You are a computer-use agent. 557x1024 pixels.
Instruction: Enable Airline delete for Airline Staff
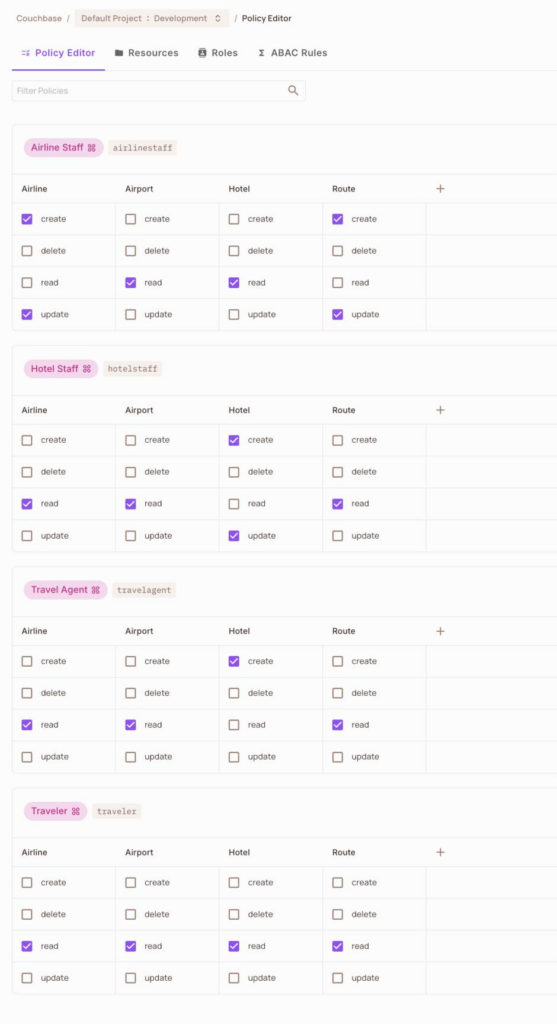tap(27, 251)
